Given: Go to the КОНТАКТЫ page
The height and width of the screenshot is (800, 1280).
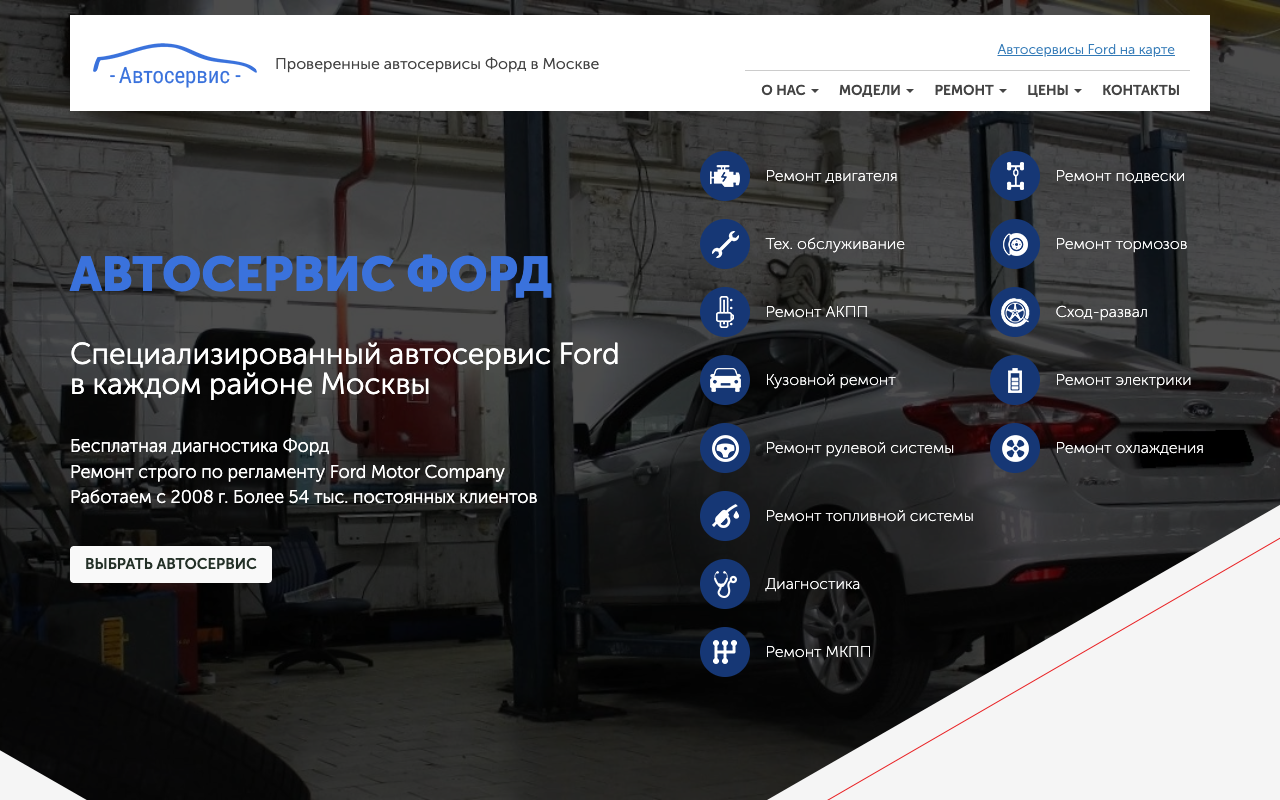Looking at the screenshot, I should [1141, 90].
